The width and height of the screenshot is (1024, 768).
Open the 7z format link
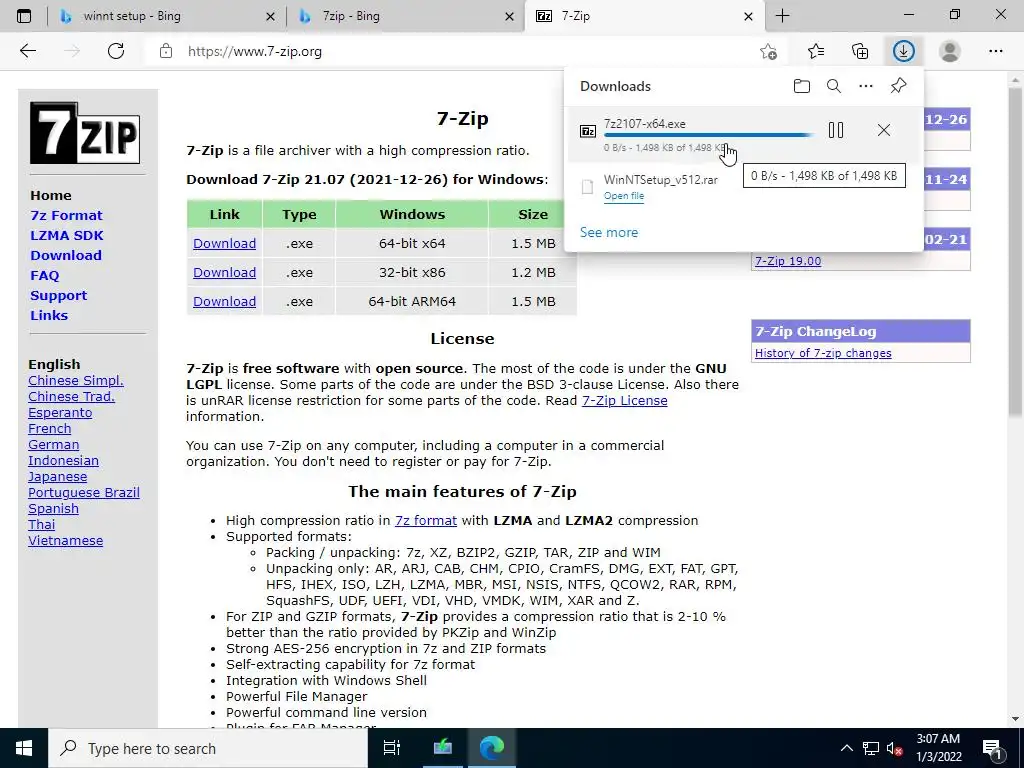click(426, 520)
